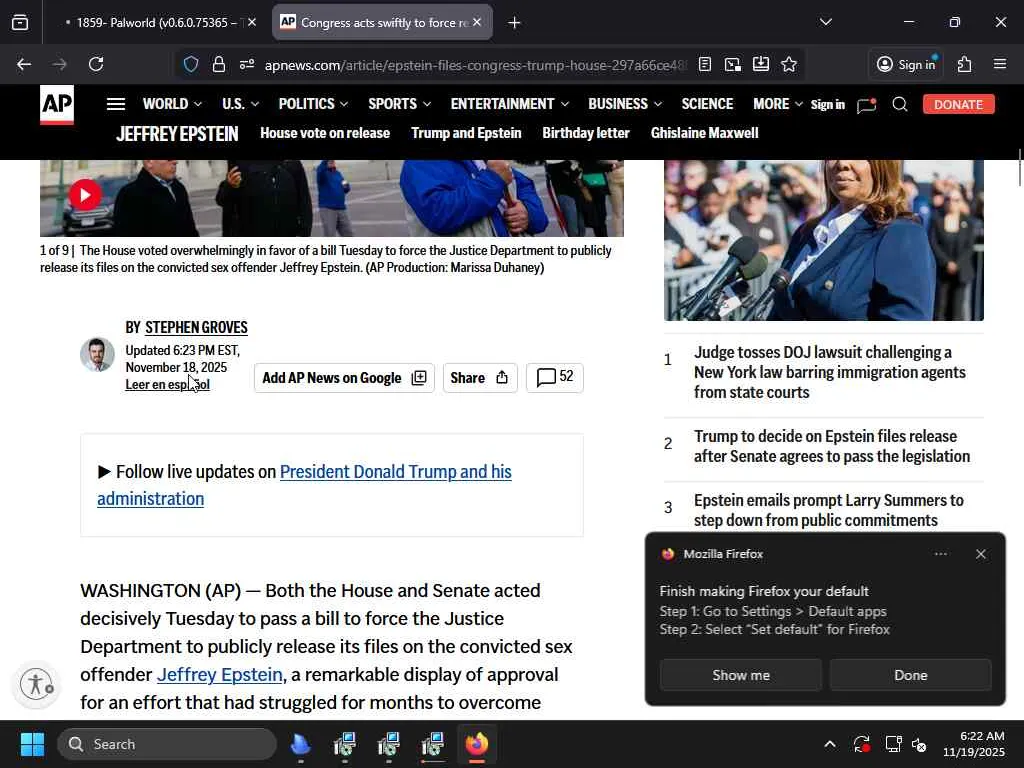Expand the ENTERTAINMENT menu
Screen dimensions: 1024x768
[509, 104]
